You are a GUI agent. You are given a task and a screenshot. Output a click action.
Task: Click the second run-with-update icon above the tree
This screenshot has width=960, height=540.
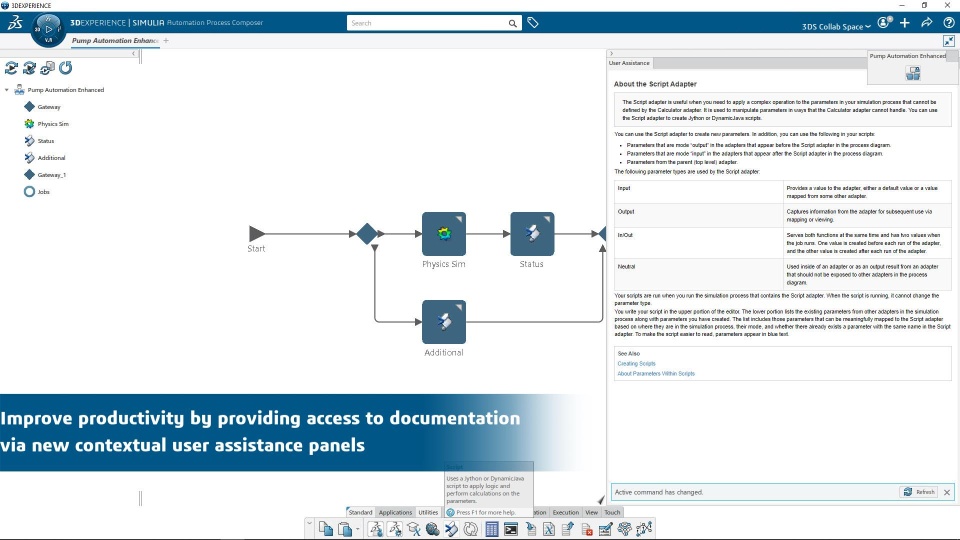pyautogui.click(x=29, y=67)
